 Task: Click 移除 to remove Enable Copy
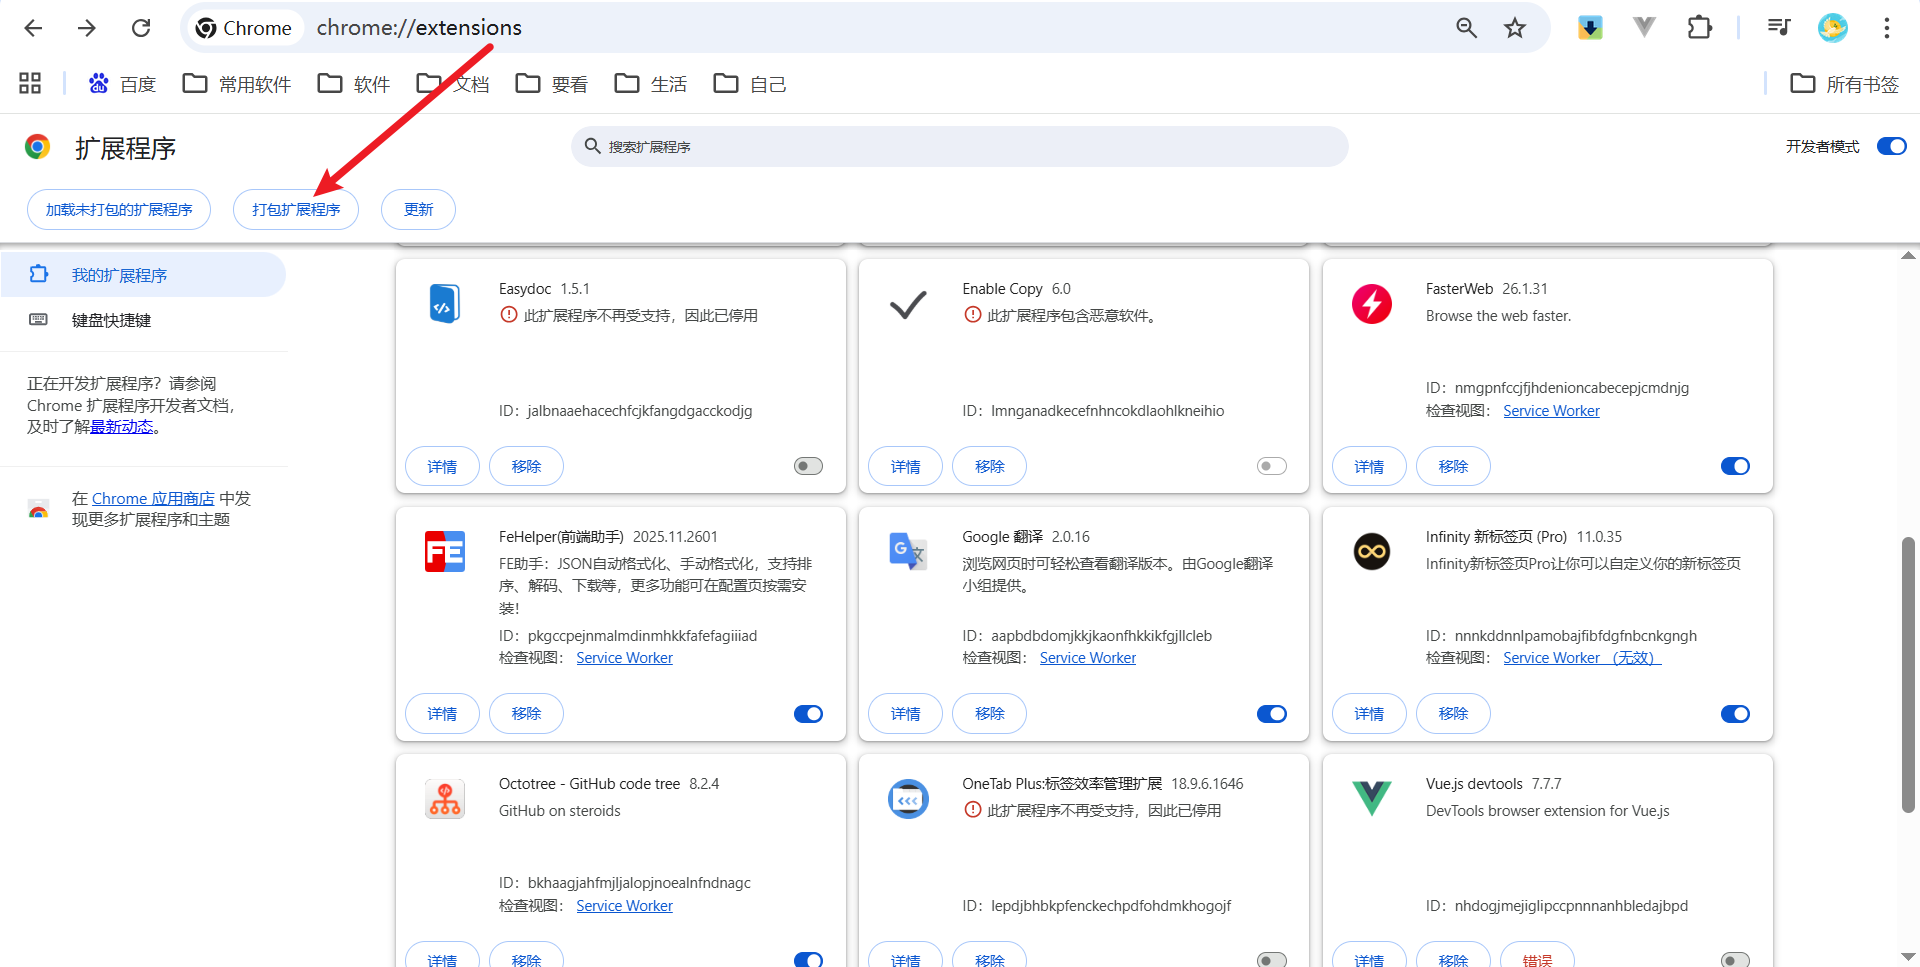pos(989,466)
